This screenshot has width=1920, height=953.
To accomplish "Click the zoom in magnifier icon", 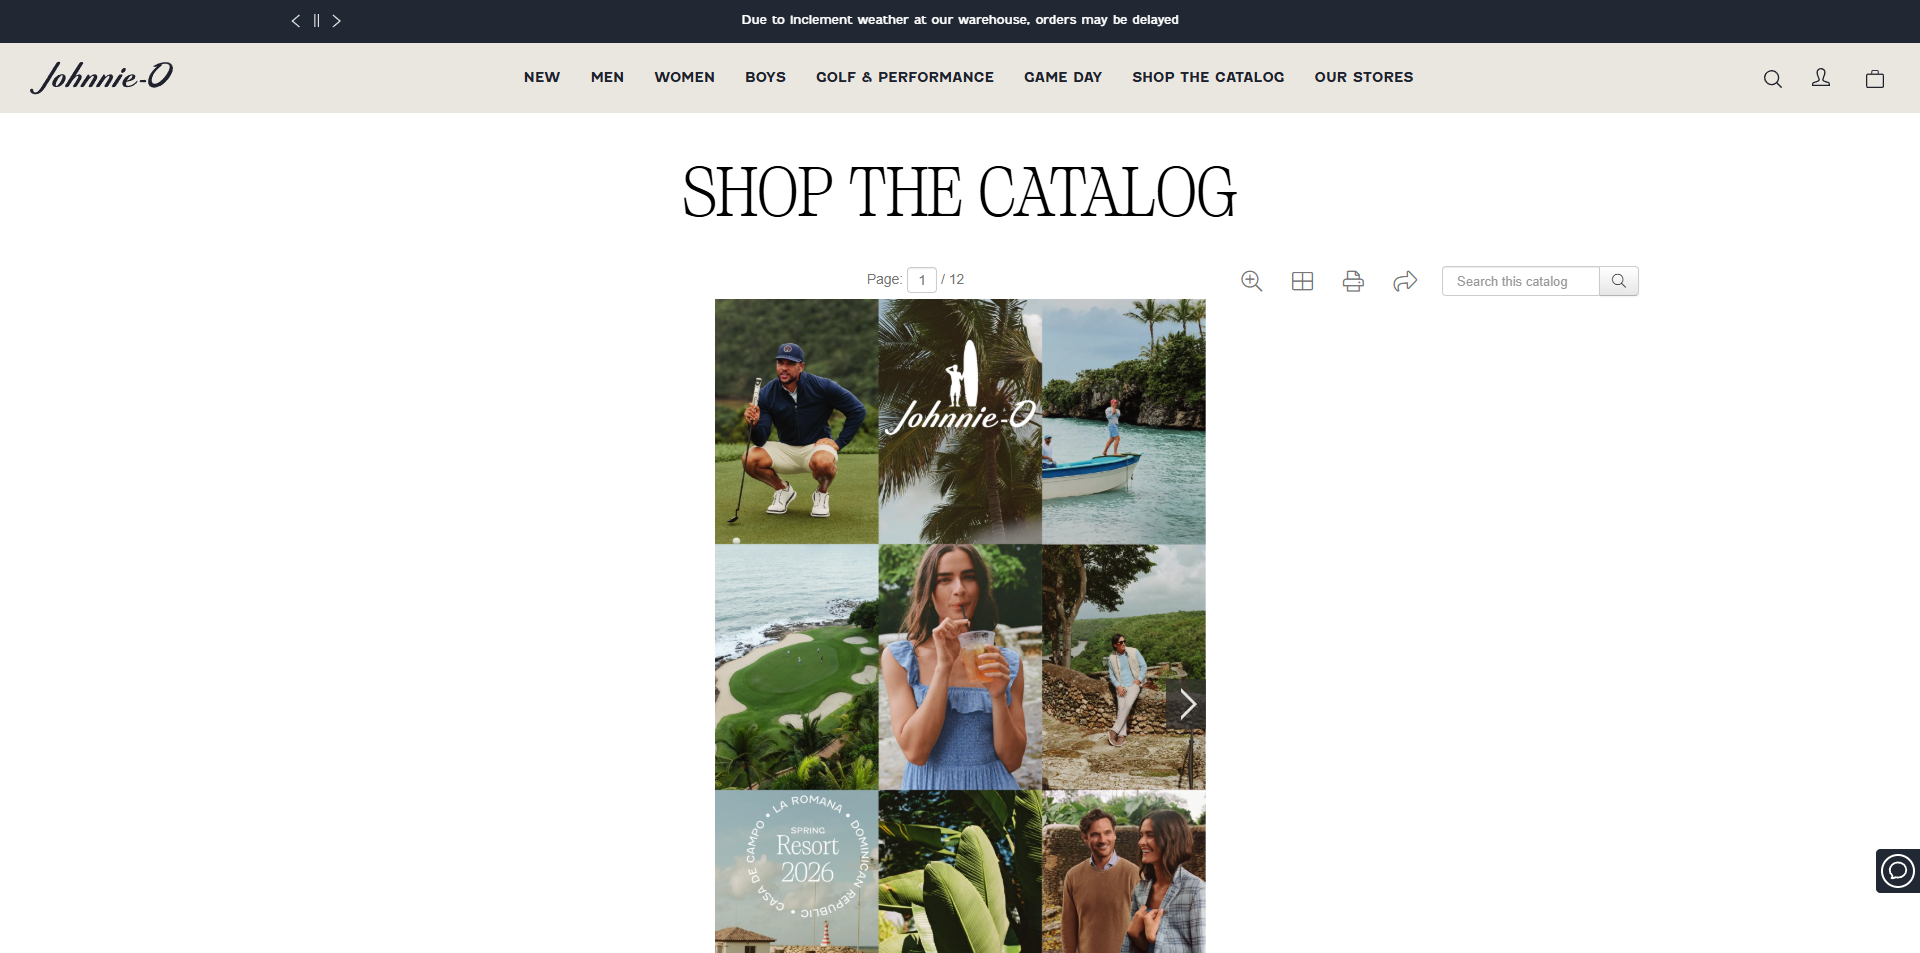I will click(1251, 281).
